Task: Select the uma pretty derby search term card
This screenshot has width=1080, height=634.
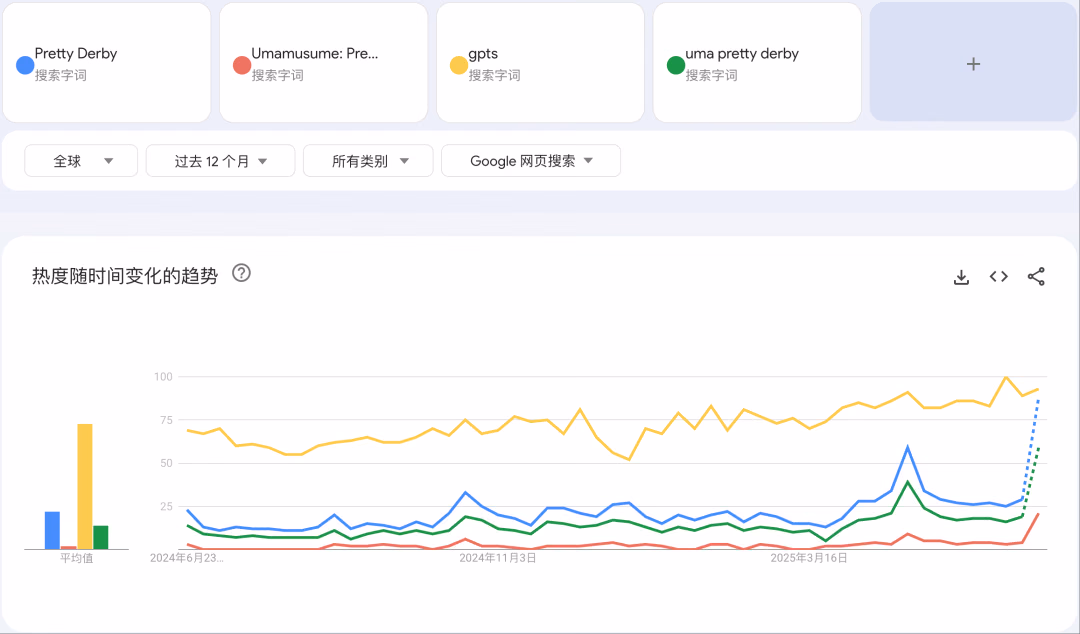Action: tap(757, 63)
